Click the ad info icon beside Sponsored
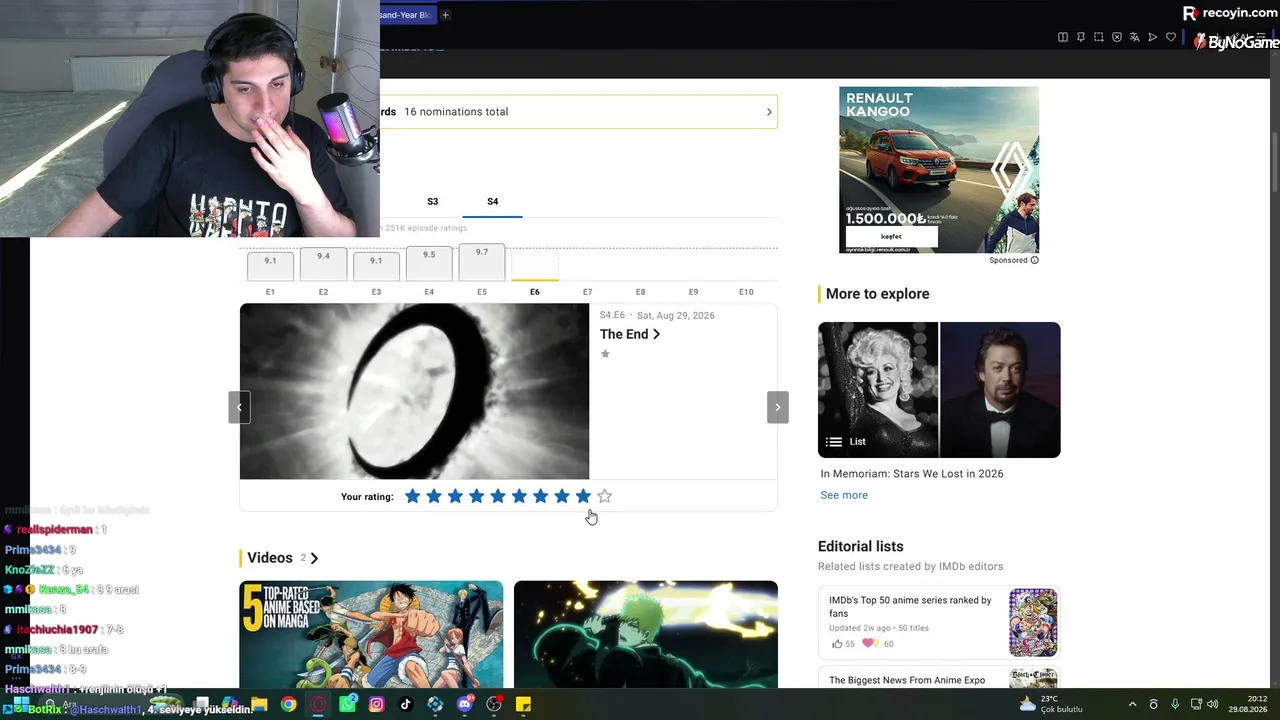1280x720 pixels. point(1034,260)
